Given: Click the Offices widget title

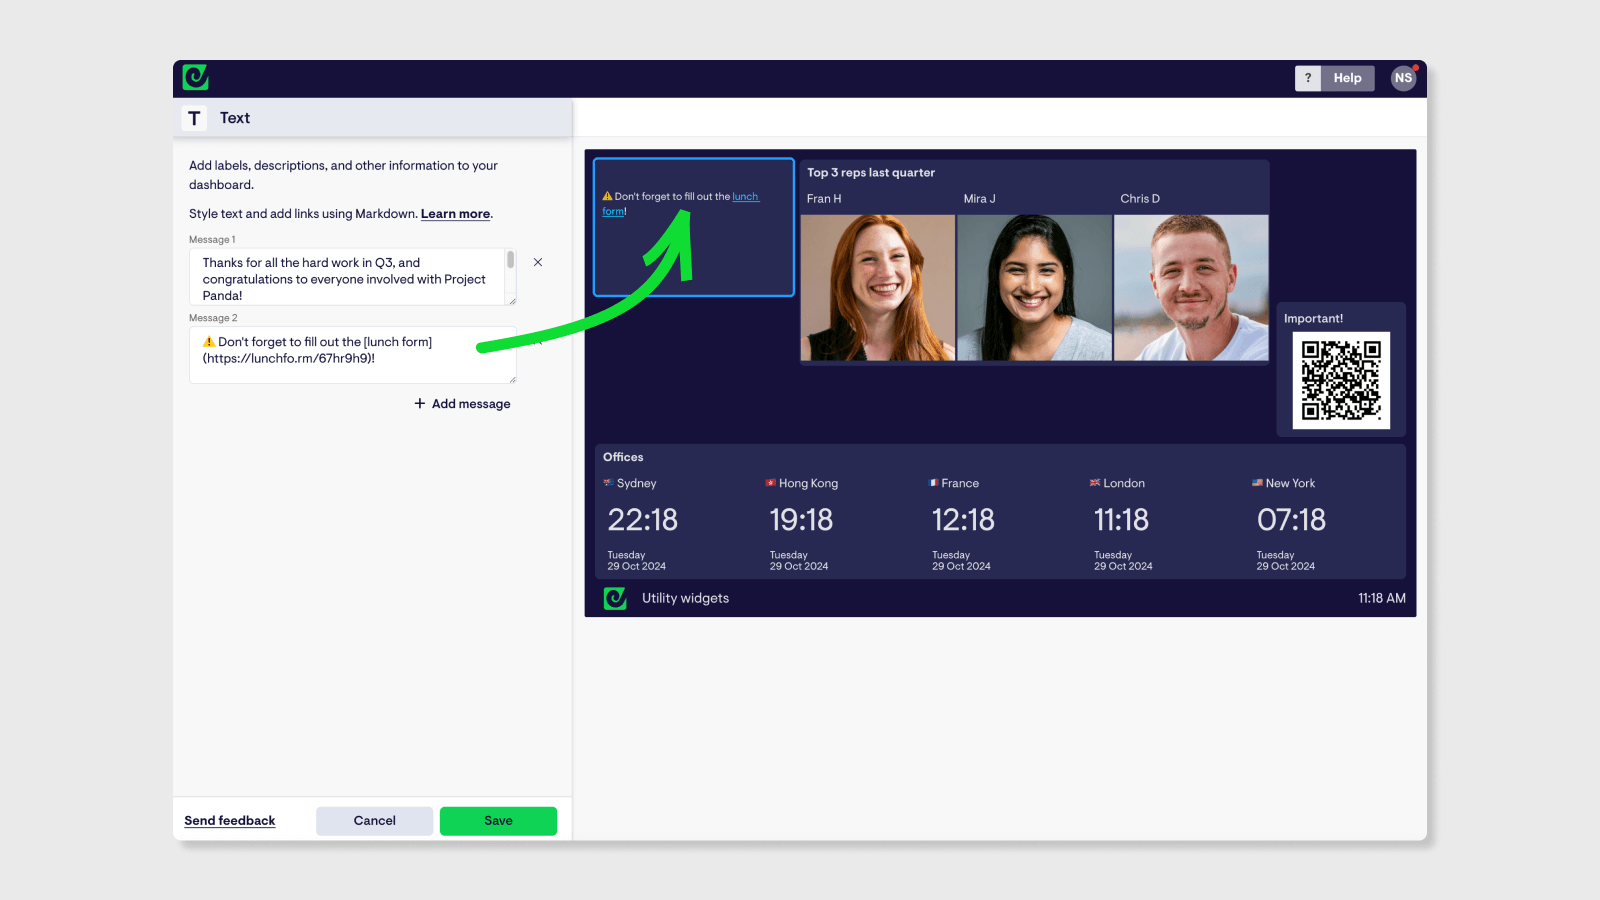Looking at the screenshot, I should pos(623,457).
